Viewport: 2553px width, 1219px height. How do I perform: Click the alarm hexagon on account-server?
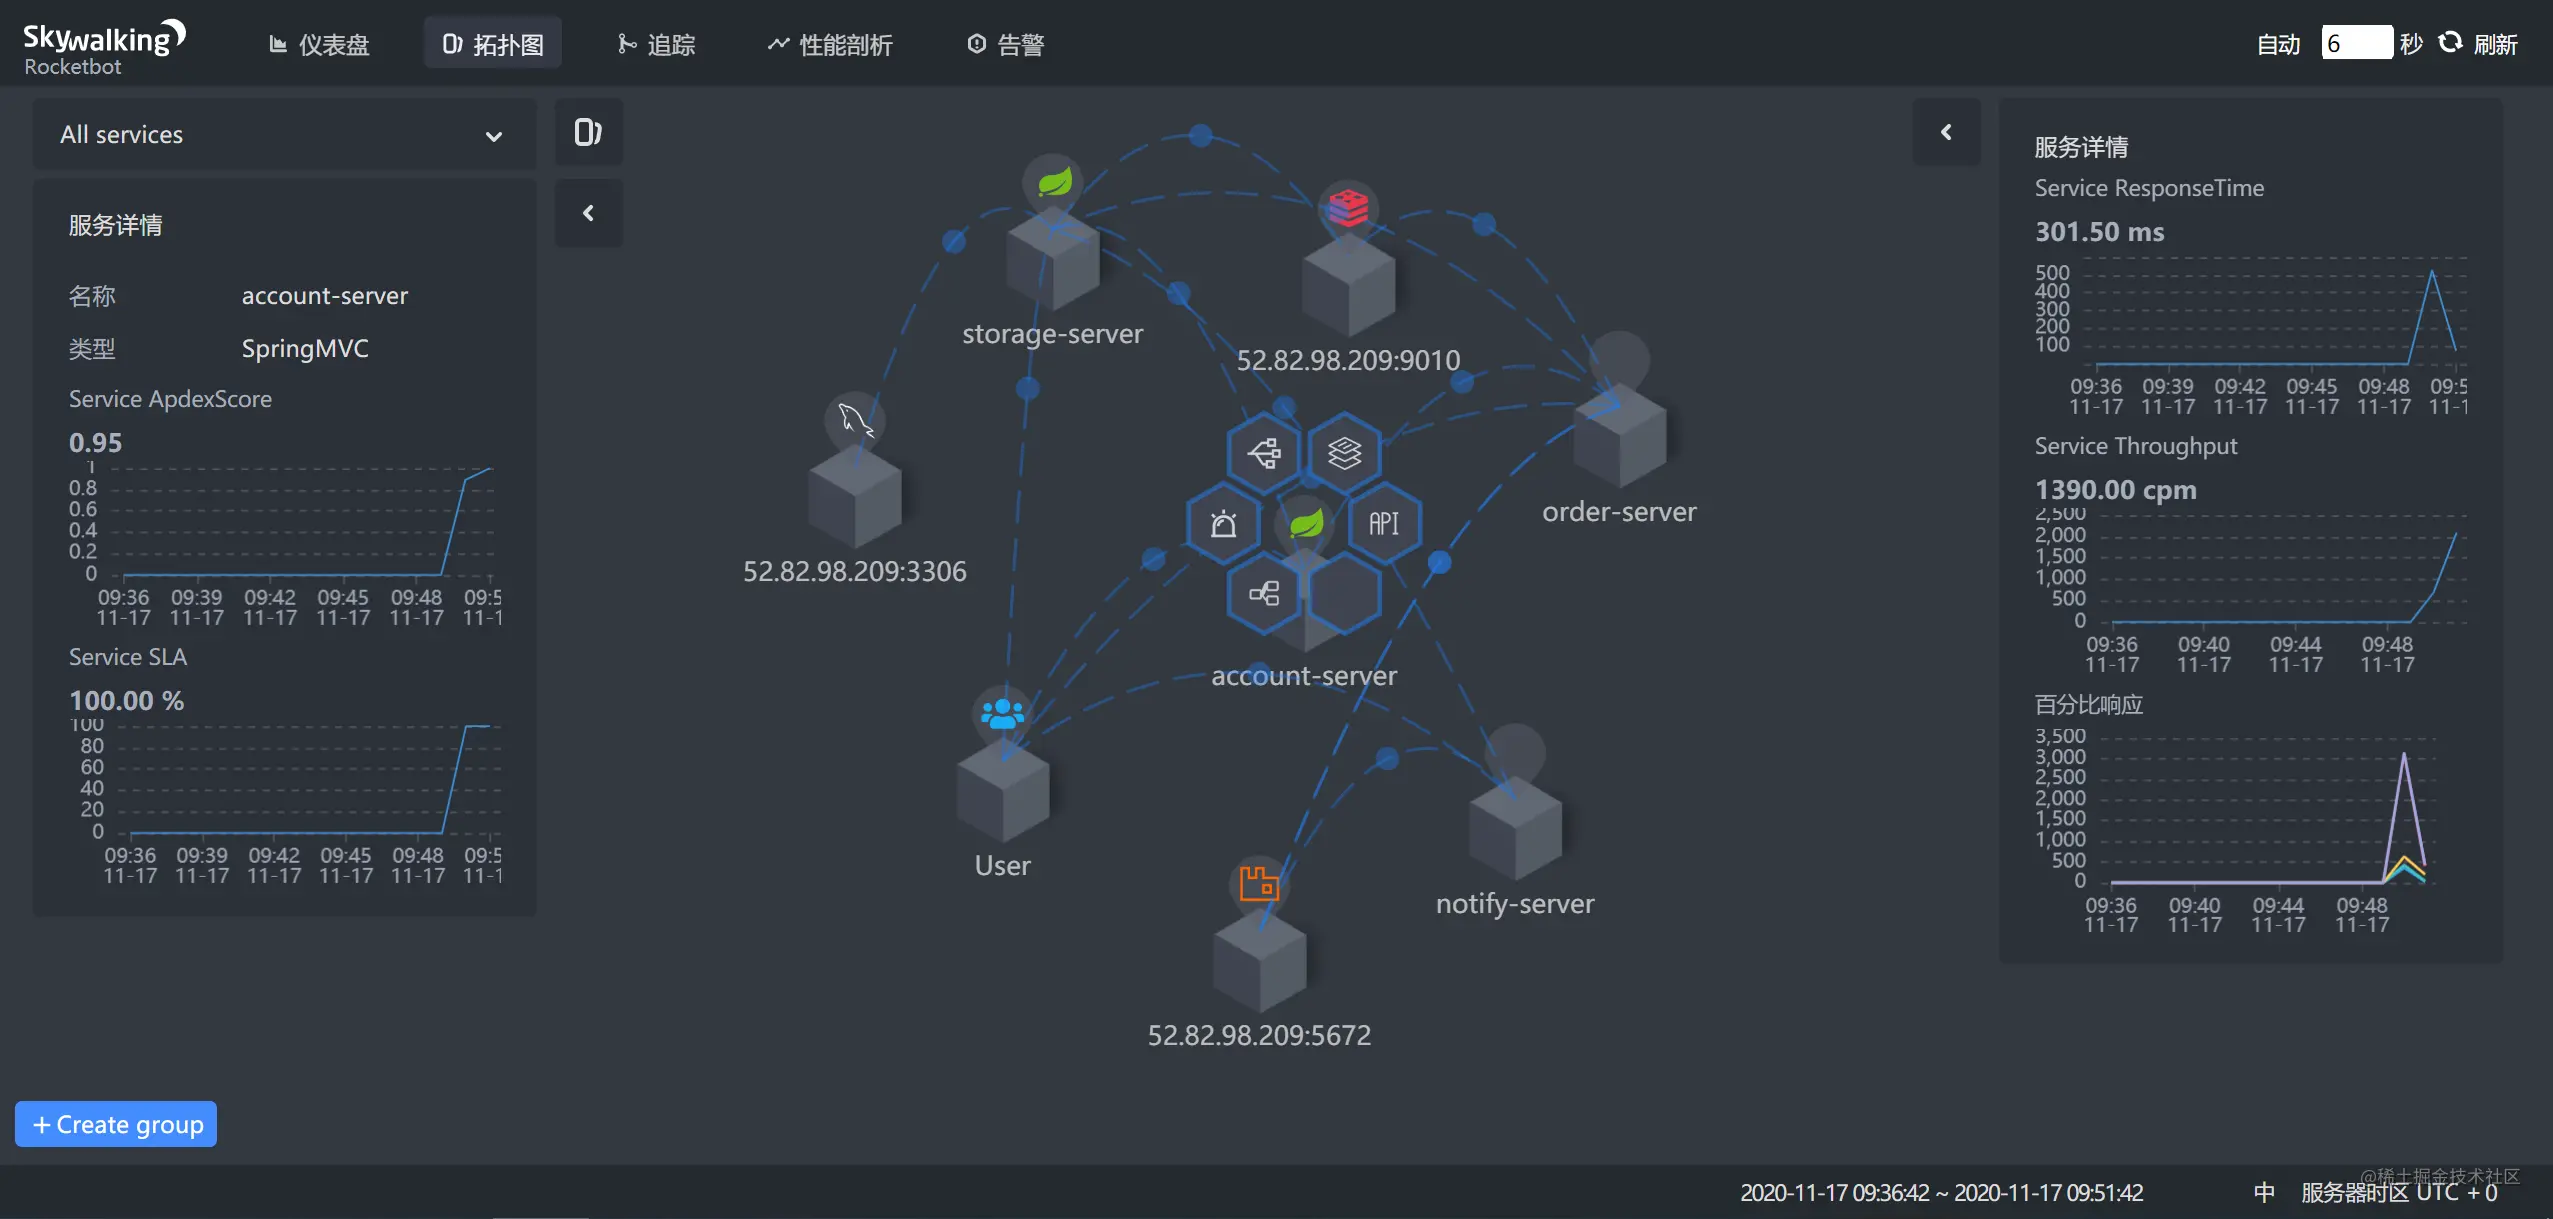pyautogui.click(x=1223, y=524)
